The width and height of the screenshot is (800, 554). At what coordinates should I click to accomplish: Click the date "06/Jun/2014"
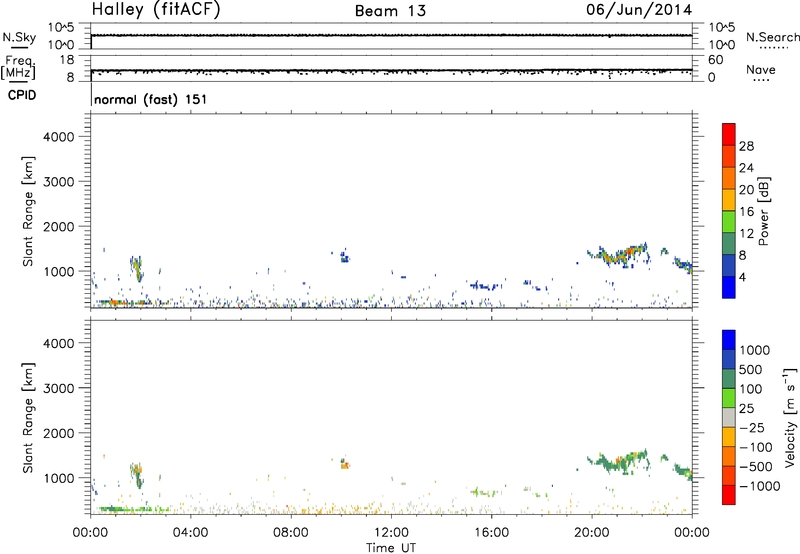pyautogui.click(x=639, y=10)
